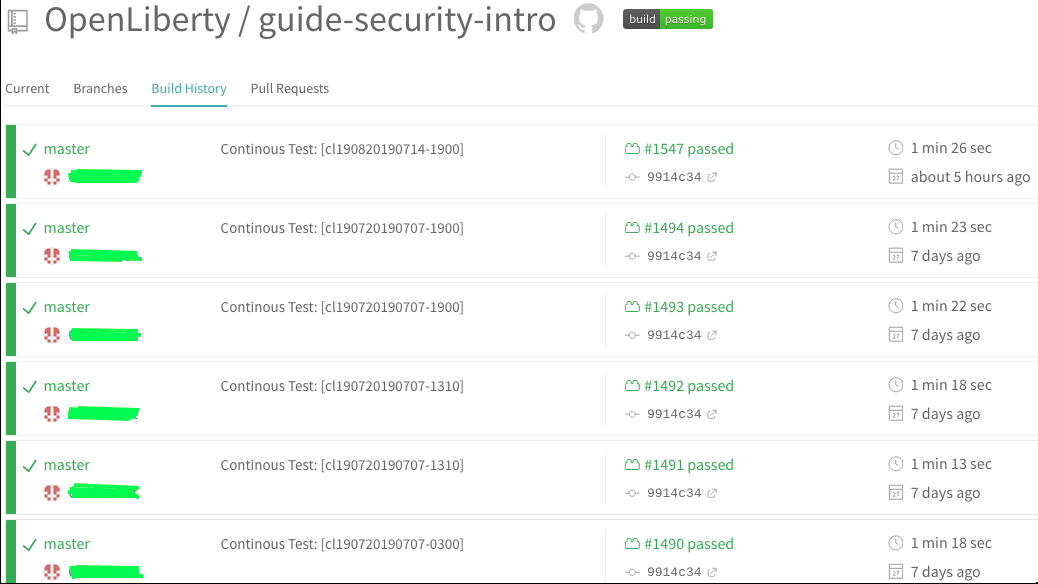
Task: Click the calendar icon next to about 5 hours ago
Action: pos(897,177)
